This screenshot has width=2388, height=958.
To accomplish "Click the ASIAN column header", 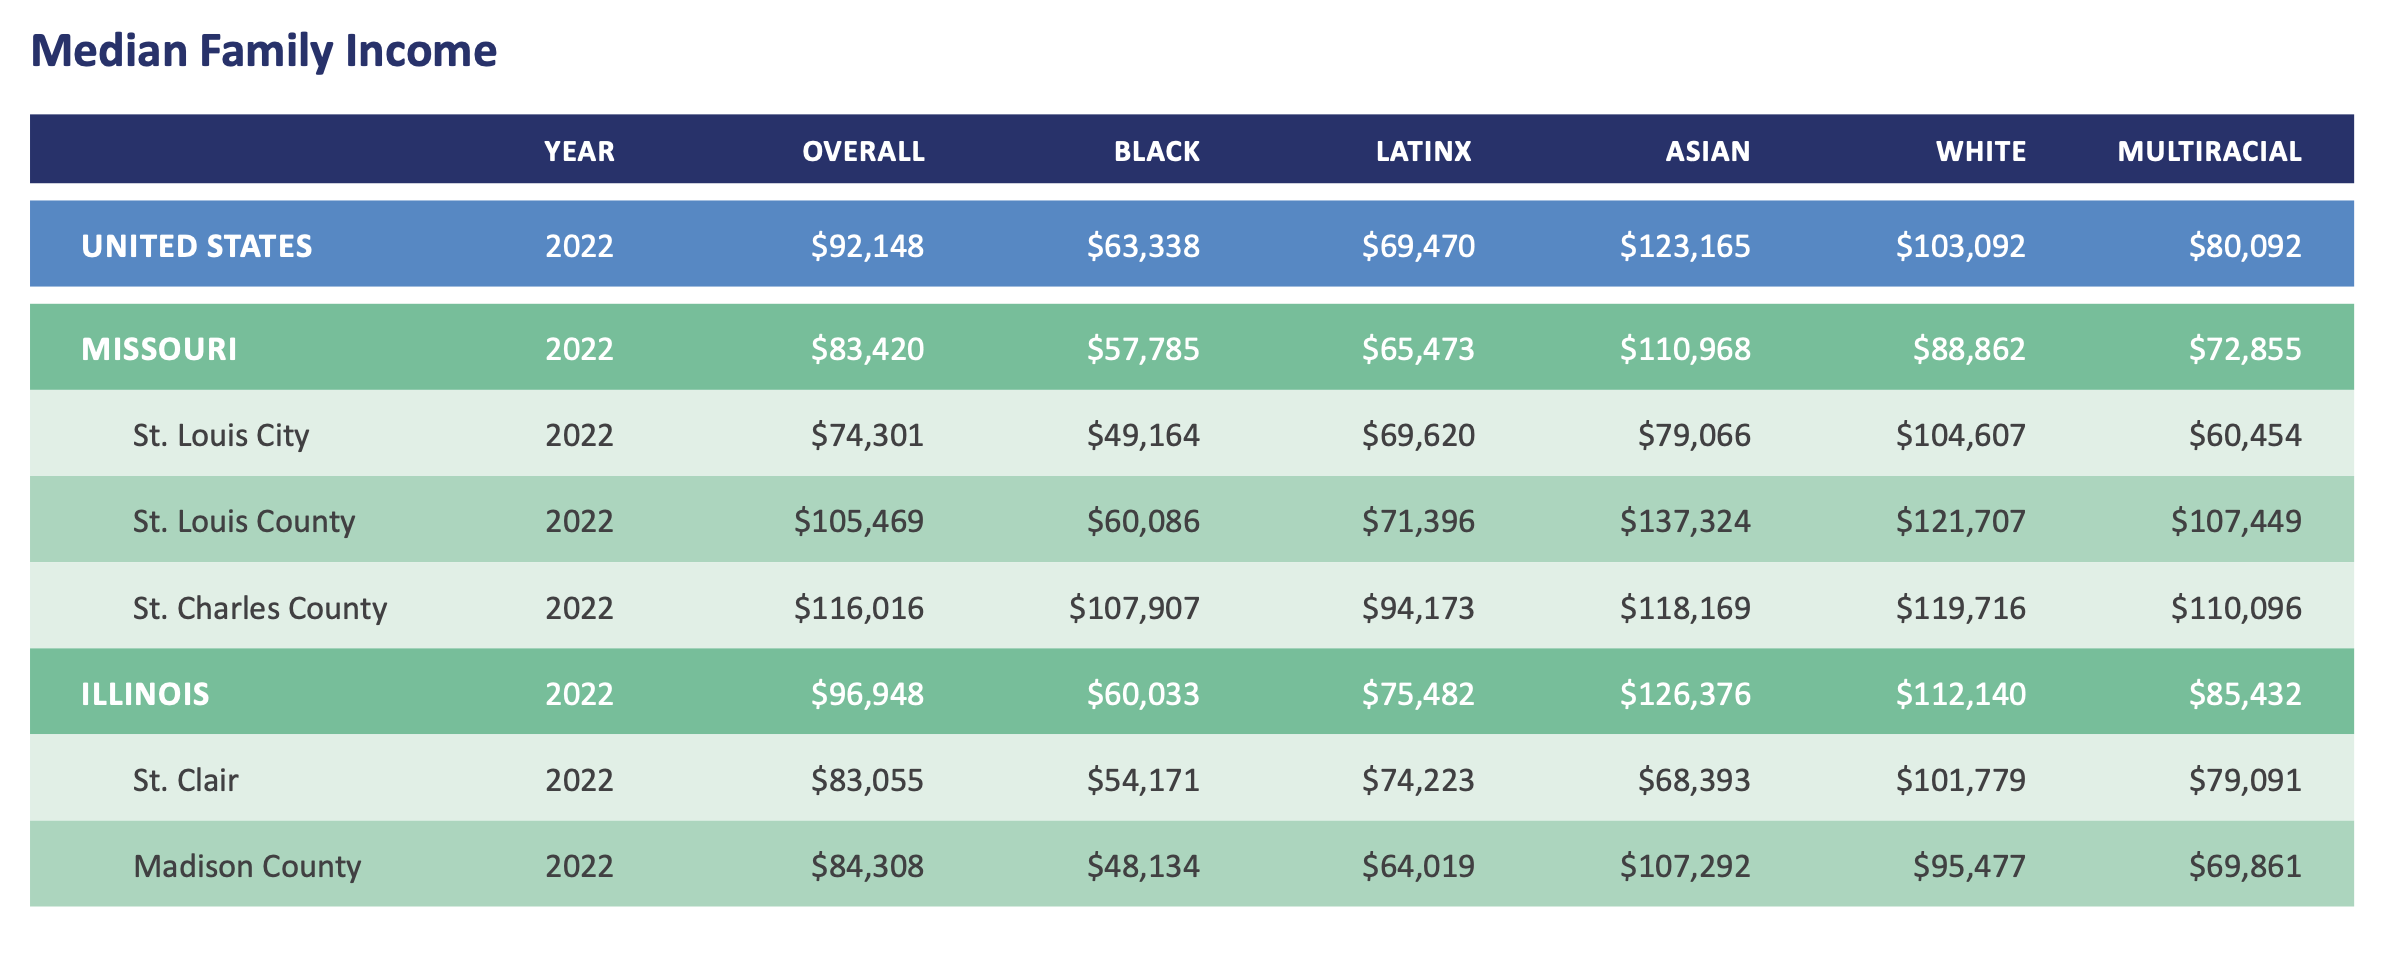I will (x=1707, y=151).
